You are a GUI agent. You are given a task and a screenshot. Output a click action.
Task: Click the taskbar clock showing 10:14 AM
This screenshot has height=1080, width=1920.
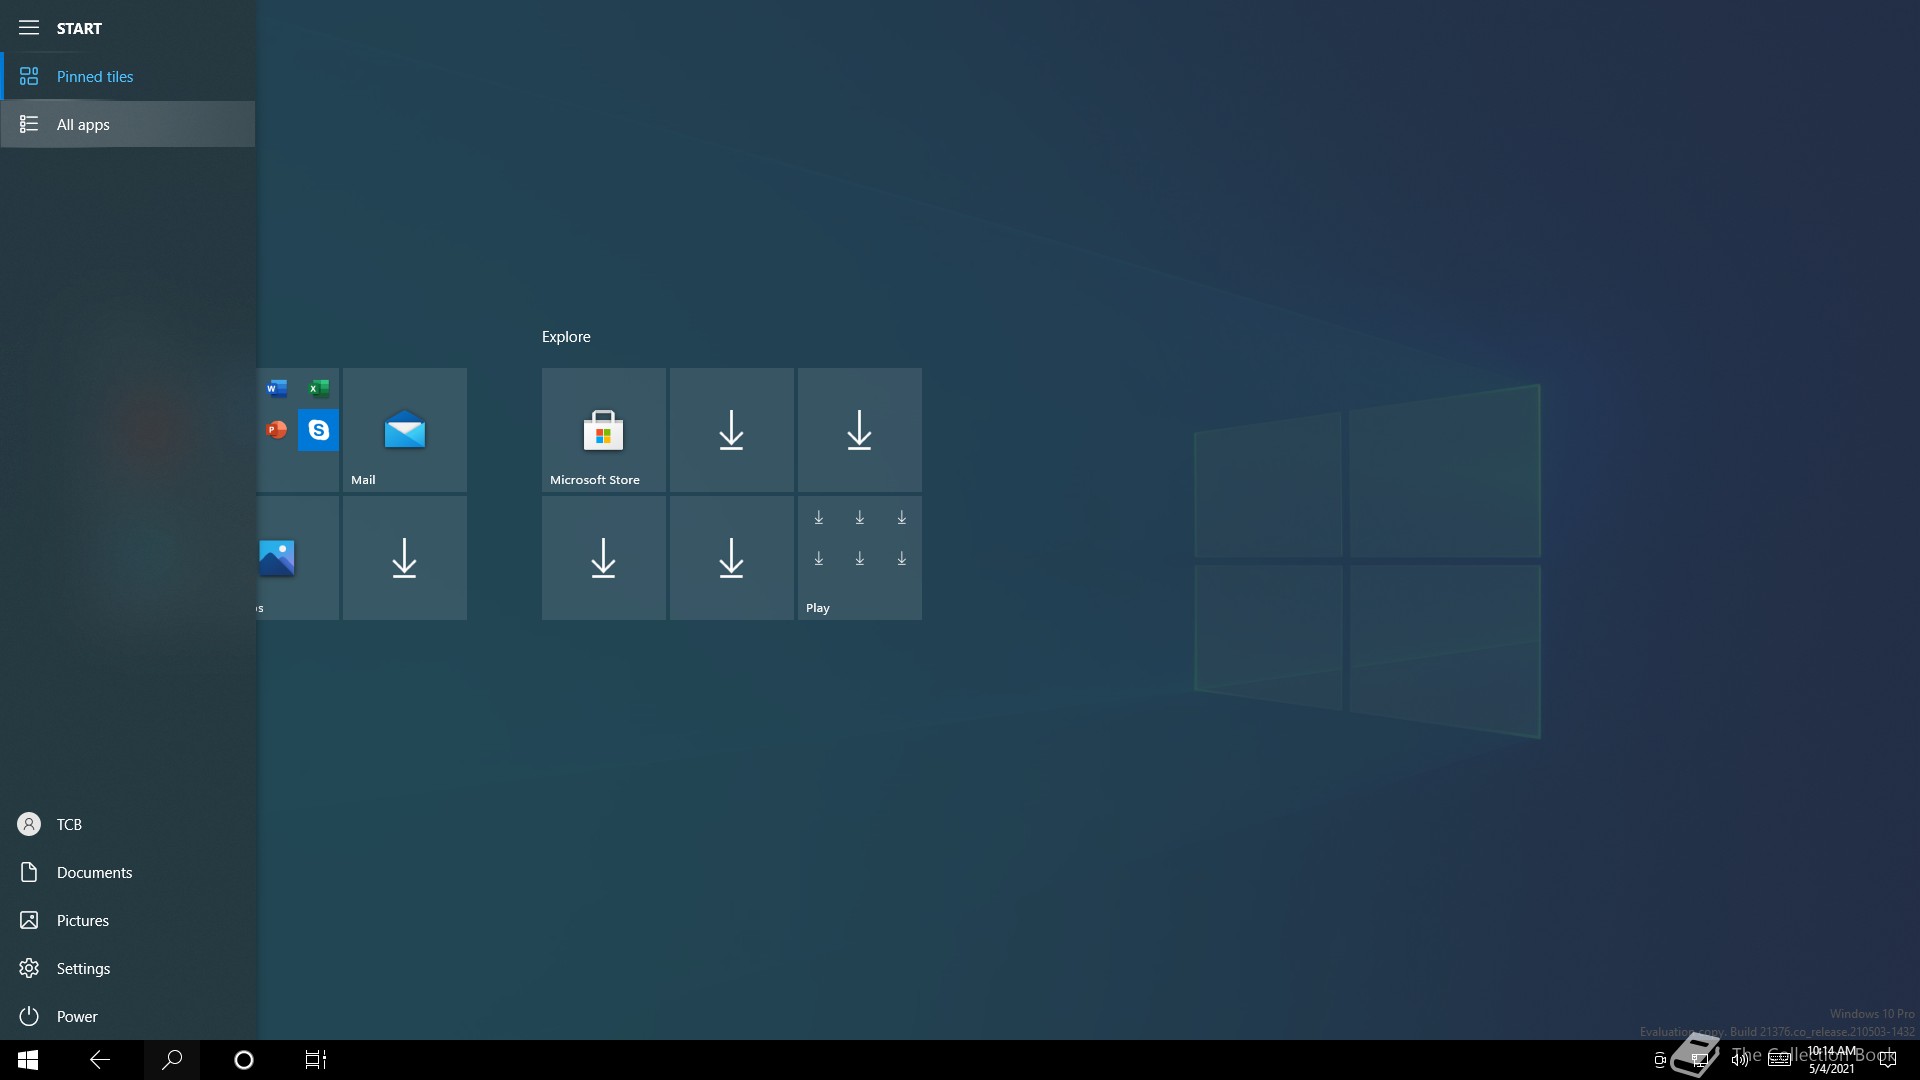click(x=1832, y=1060)
